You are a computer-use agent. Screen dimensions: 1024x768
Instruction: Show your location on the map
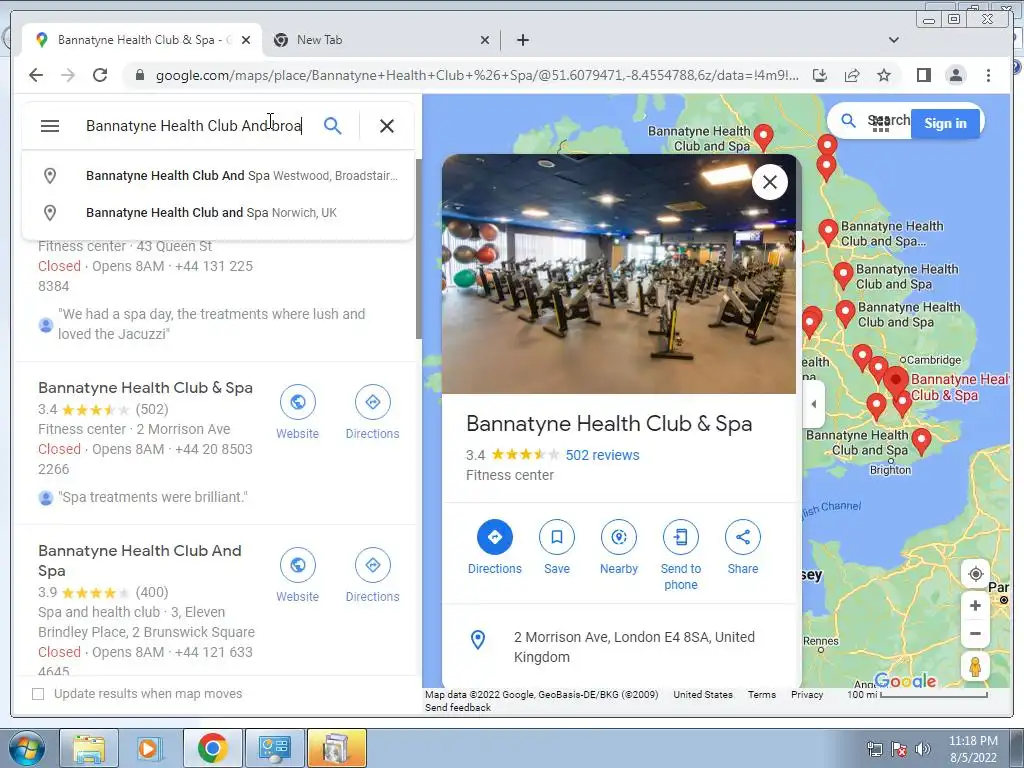point(975,574)
